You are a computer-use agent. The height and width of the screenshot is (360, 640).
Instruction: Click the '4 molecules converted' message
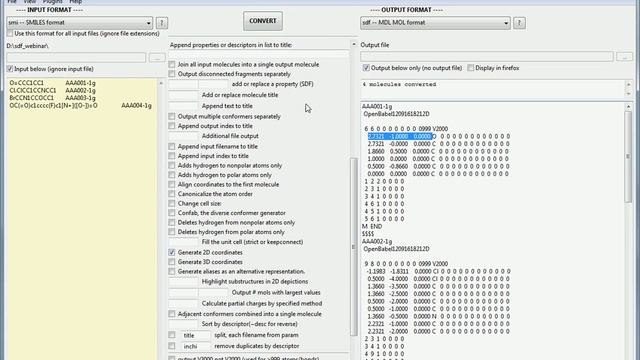click(x=399, y=84)
